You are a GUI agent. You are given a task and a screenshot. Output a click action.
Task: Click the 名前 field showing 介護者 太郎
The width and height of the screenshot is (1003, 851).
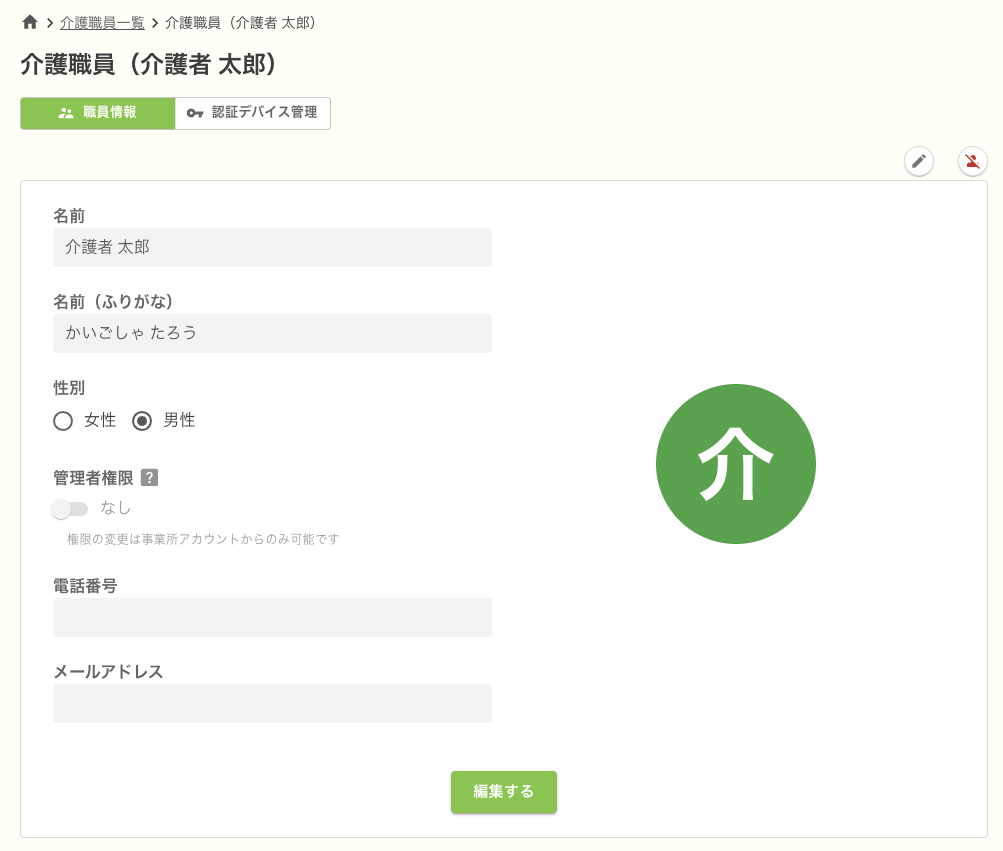point(272,247)
